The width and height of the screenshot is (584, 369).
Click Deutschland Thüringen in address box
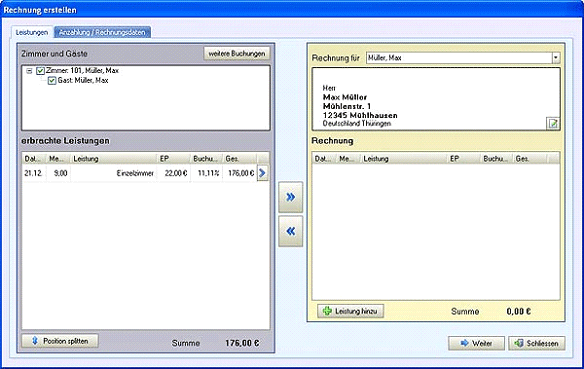pos(357,124)
